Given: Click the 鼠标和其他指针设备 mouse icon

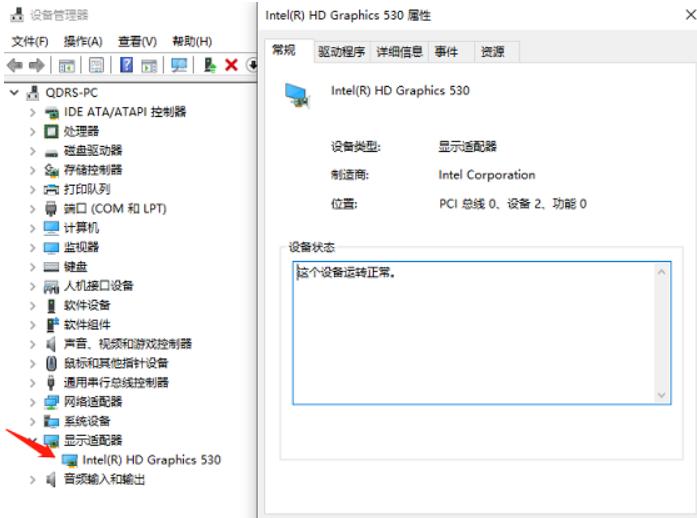Looking at the screenshot, I should point(52,363).
